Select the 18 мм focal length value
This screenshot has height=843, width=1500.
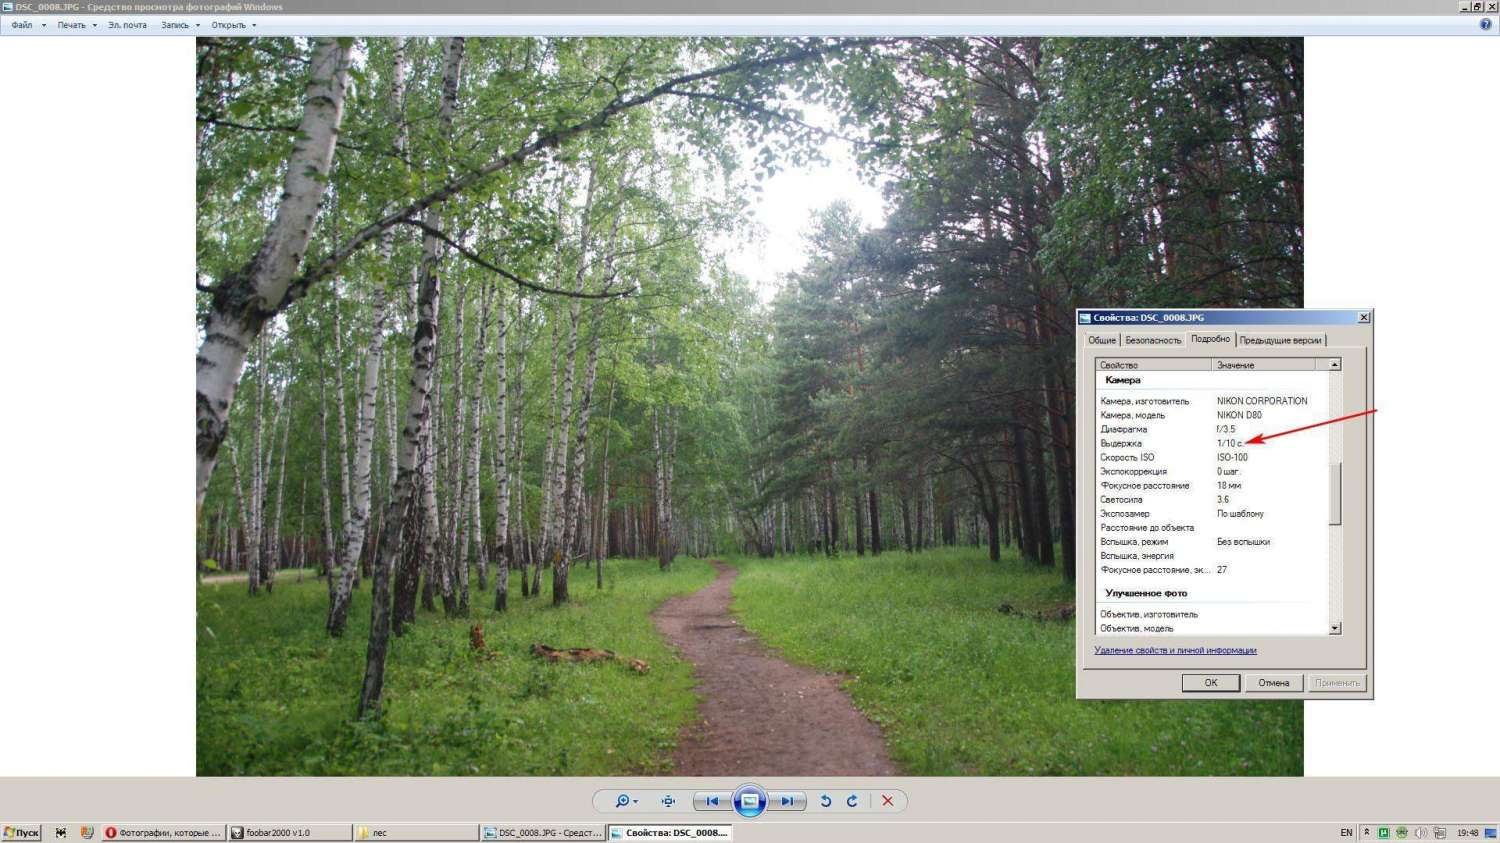(1229, 485)
